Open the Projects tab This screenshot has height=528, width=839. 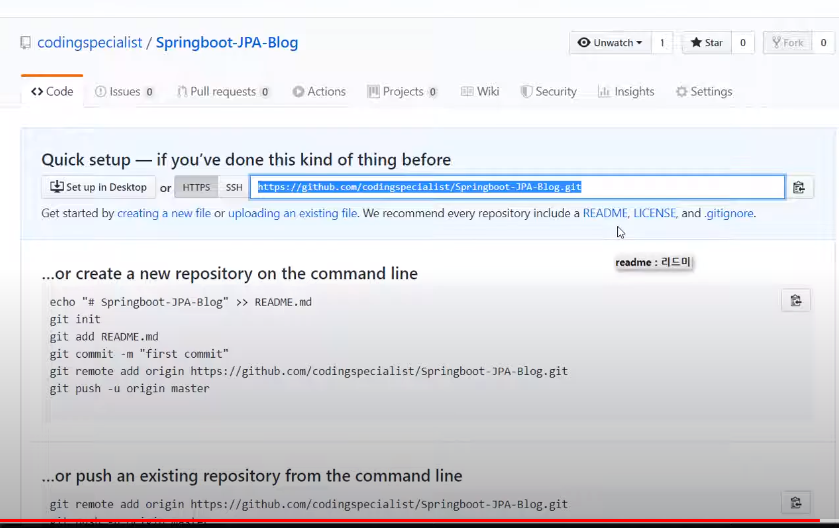(x=402, y=91)
